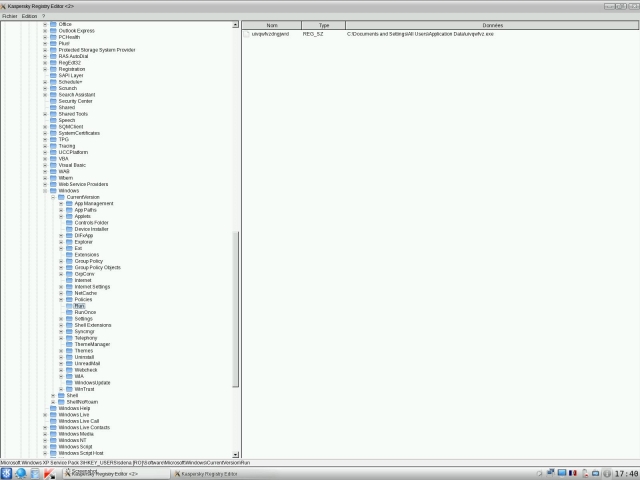Click the 17:40 clock in the tray
This screenshot has height=480, width=640.
click(x=627, y=474)
